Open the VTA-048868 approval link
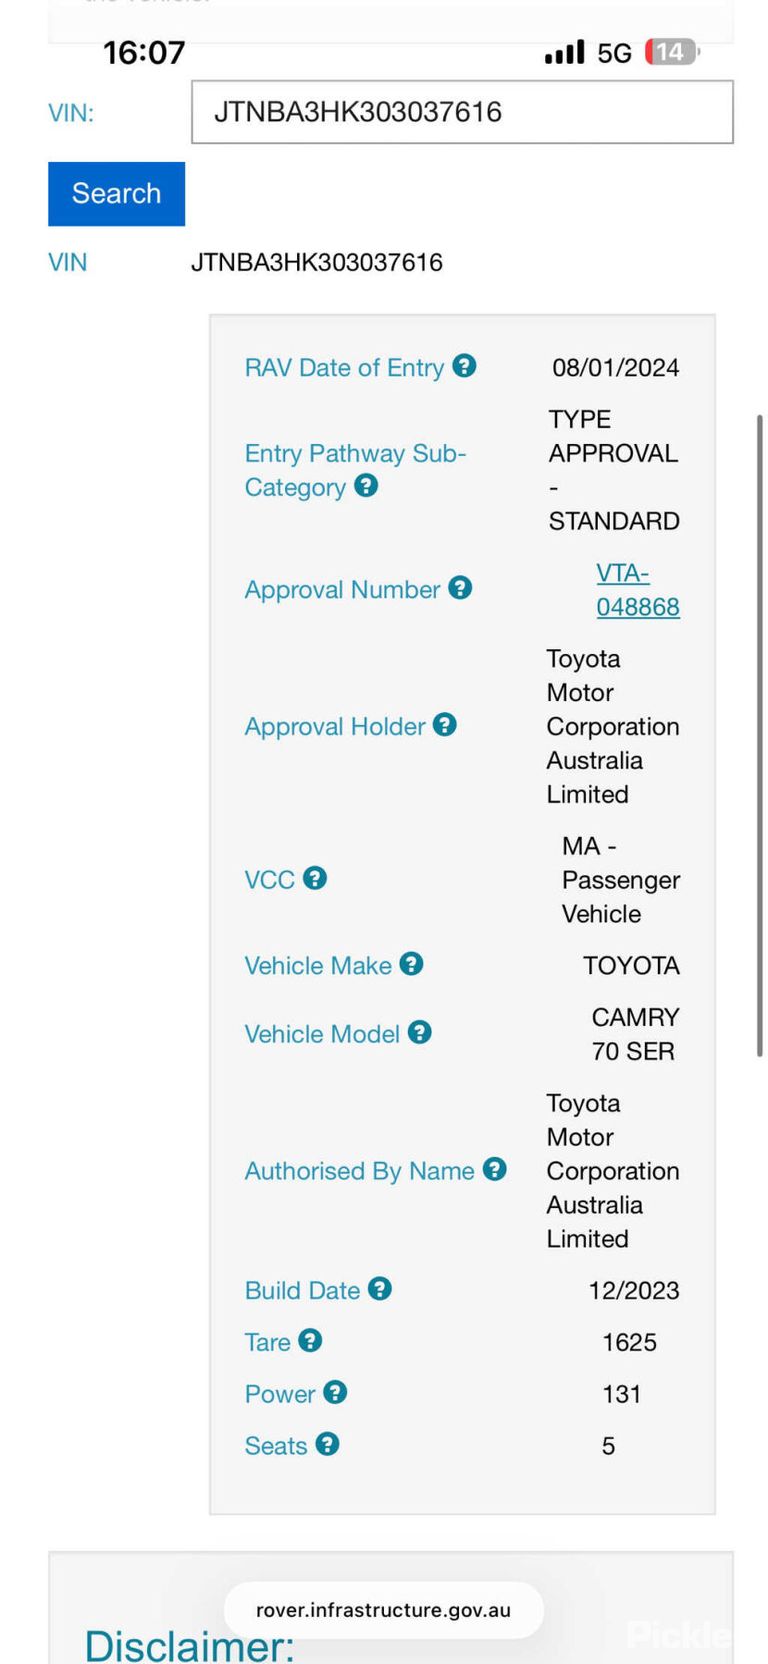 click(638, 590)
